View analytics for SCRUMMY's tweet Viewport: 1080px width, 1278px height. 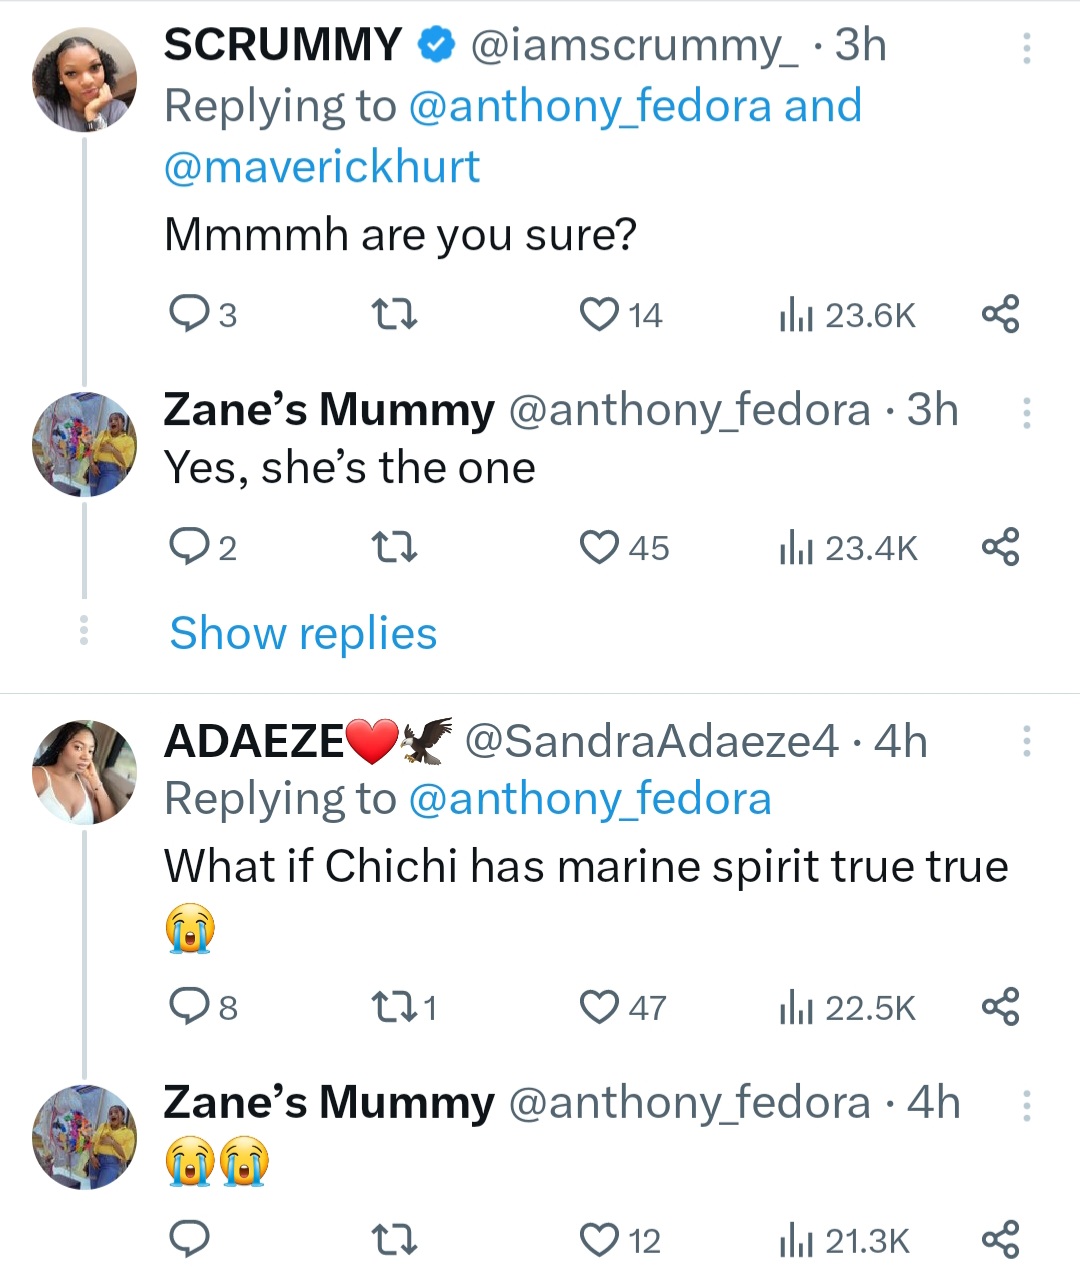click(797, 313)
